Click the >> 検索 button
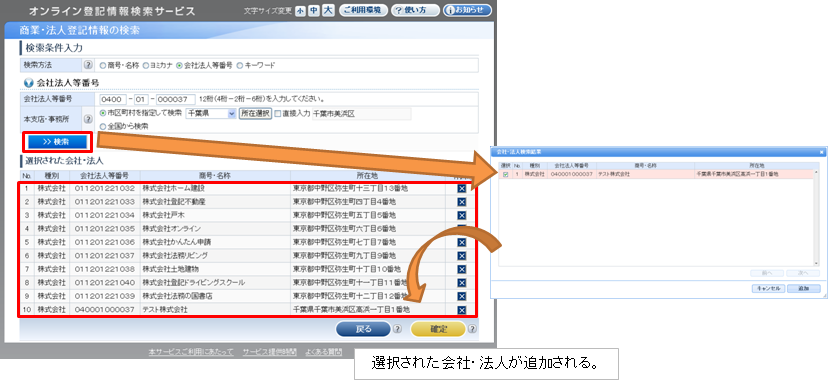Screen dimensions: 830x382 [57, 142]
